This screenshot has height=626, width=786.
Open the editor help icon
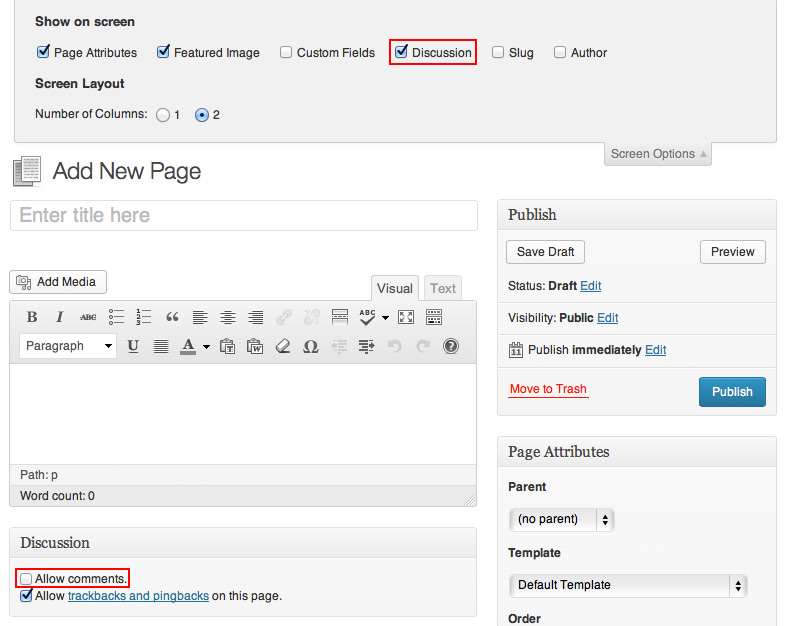click(x=451, y=346)
